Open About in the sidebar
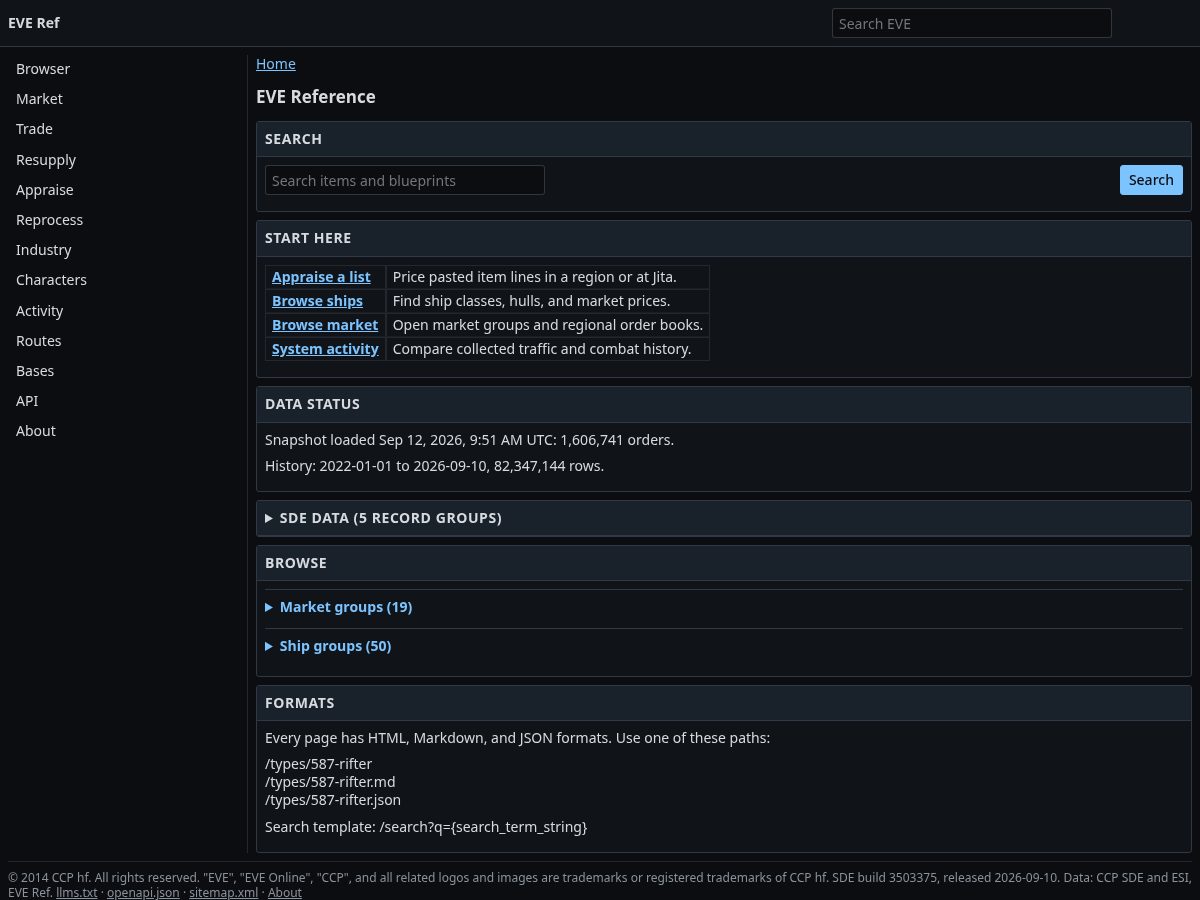This screenshot has width=1200, height=900. (x=36, y=431)
